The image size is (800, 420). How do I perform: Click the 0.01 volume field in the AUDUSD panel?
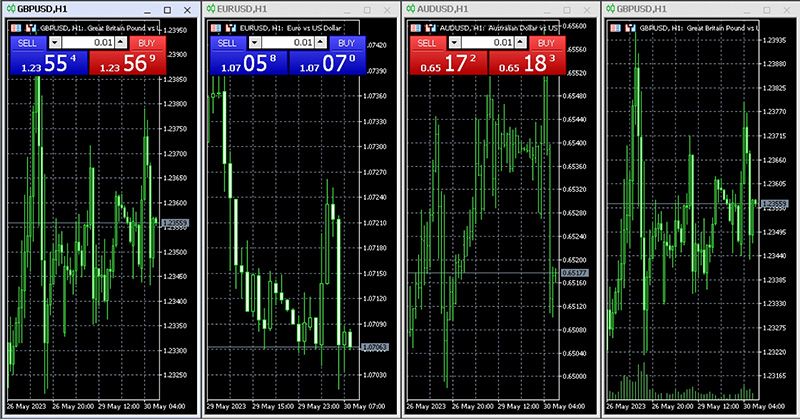[x=488, y=43]
